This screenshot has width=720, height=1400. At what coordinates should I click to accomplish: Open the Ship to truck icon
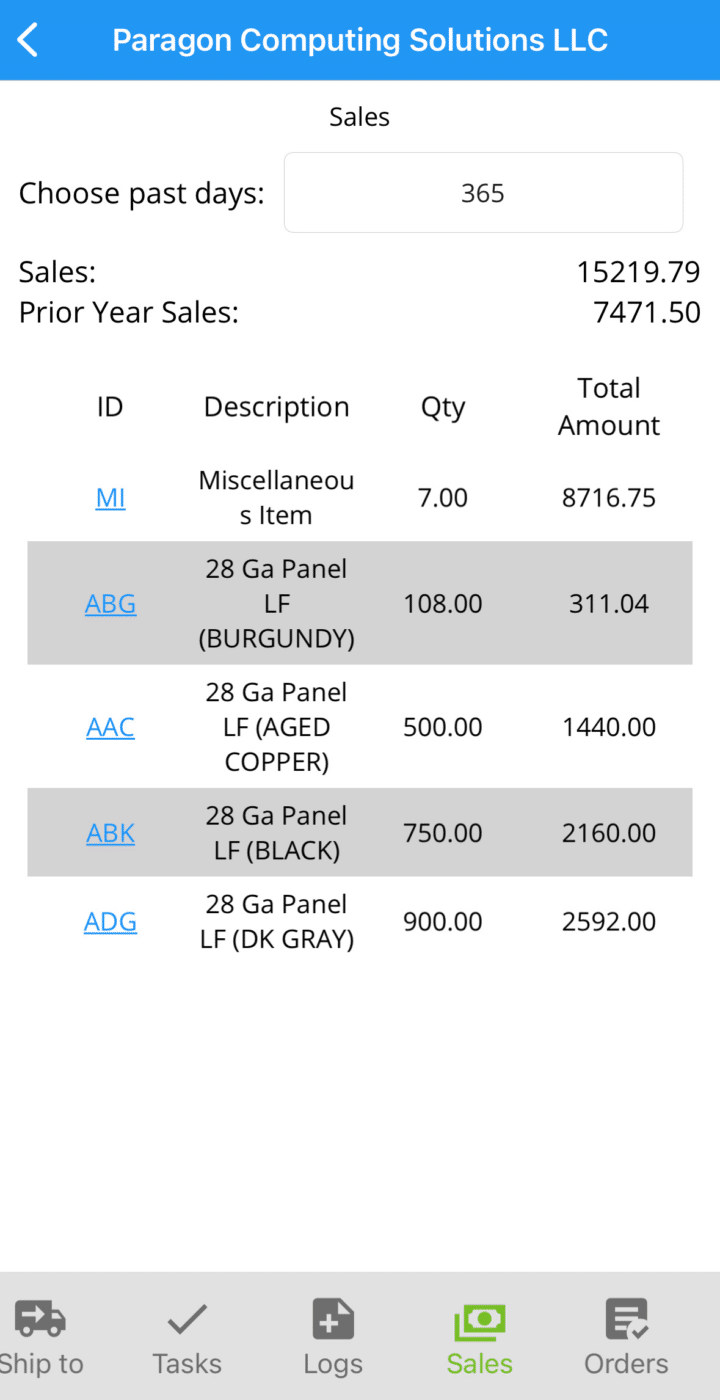click(40, 1320)
